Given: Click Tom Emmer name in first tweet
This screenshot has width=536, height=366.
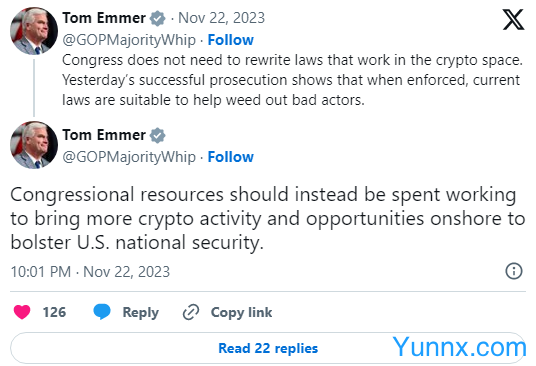Looking at the screenshot, I should coord(104,18).
